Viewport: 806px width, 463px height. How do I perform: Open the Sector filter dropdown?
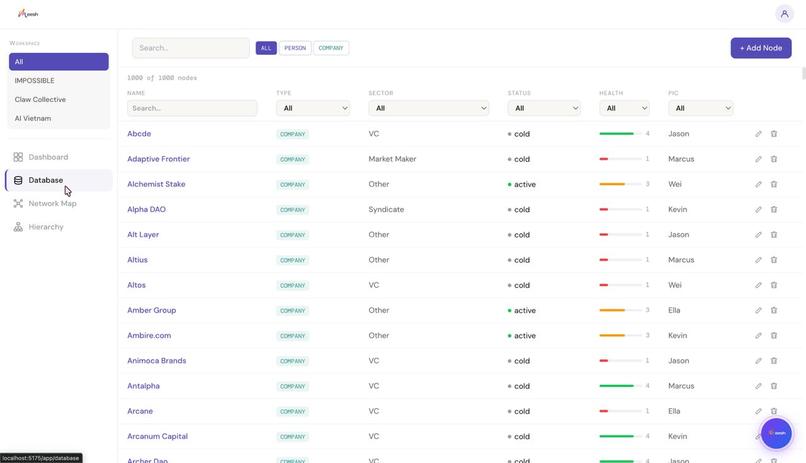(x=428, y=108)
